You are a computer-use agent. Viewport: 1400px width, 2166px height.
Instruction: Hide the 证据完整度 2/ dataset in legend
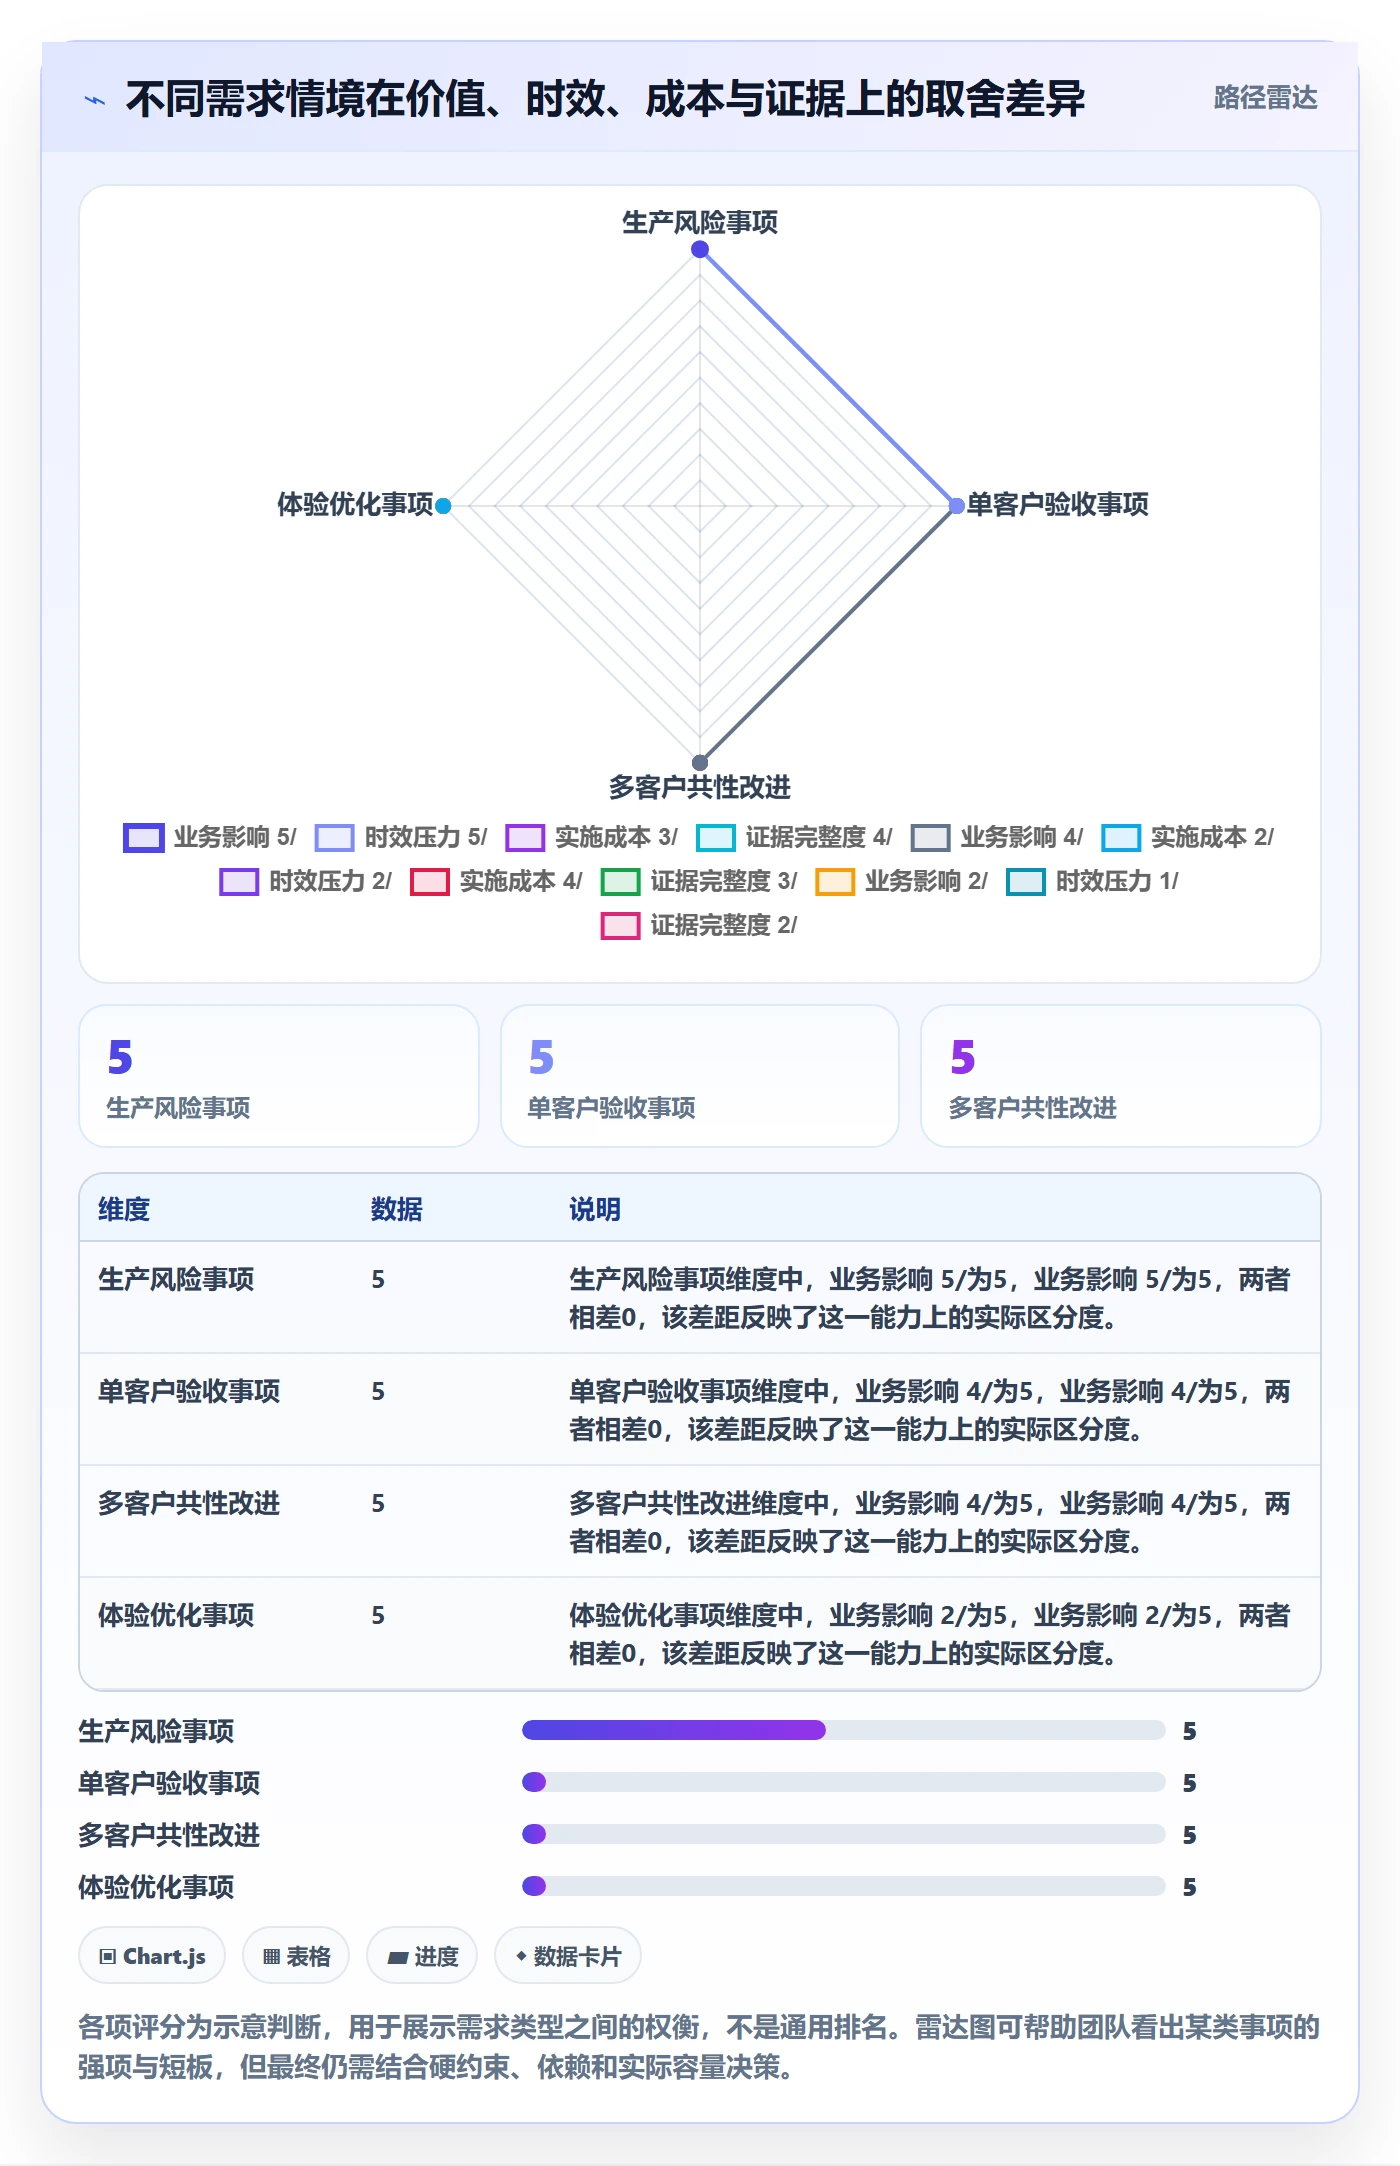coord(699,925)
